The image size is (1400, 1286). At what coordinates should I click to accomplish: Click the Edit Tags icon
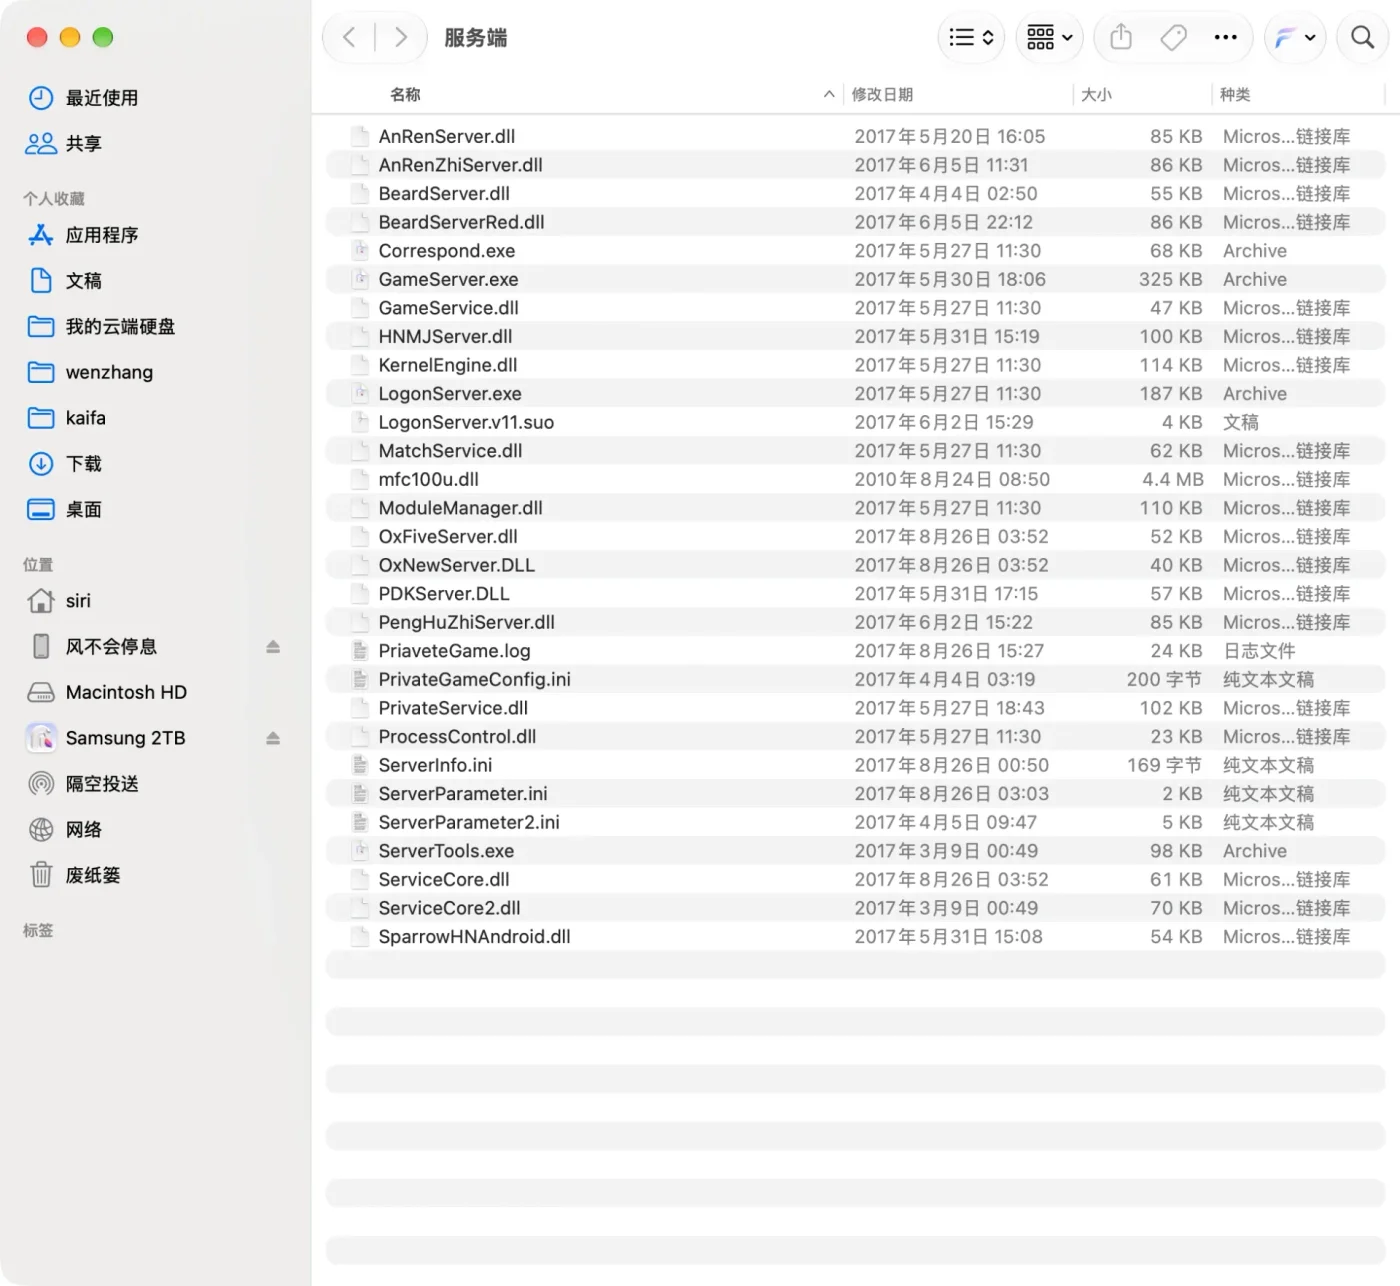pos(1173,38)
